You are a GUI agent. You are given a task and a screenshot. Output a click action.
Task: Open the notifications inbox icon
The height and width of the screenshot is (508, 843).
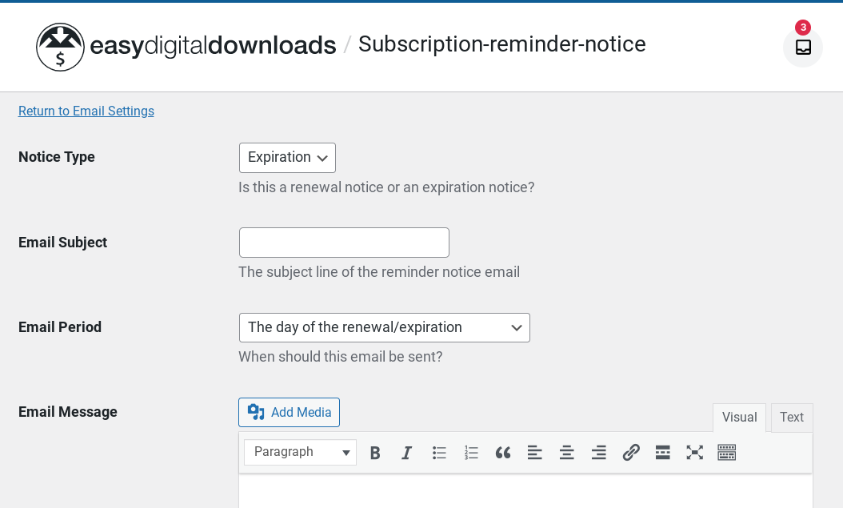coord(803,47)
